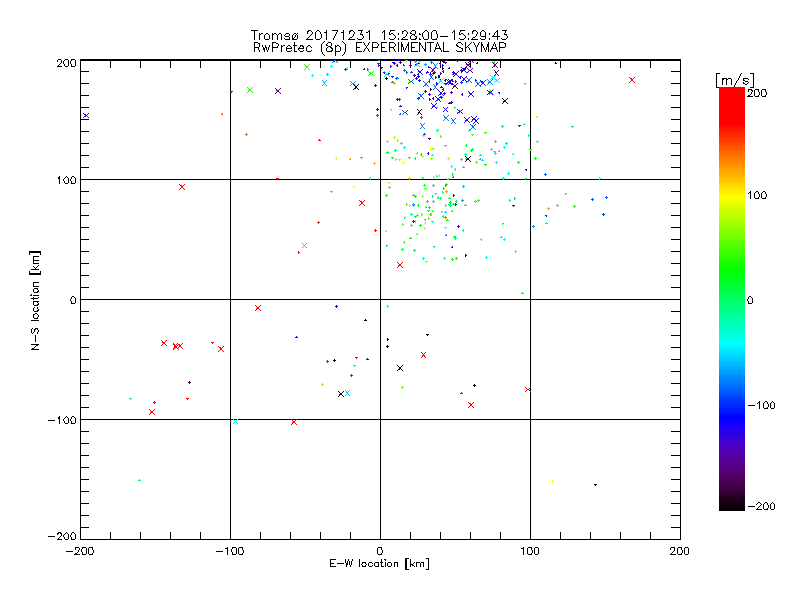Click the N-S axis tick label "-100"
Screen dimensions: 800x600
point(62,420)
